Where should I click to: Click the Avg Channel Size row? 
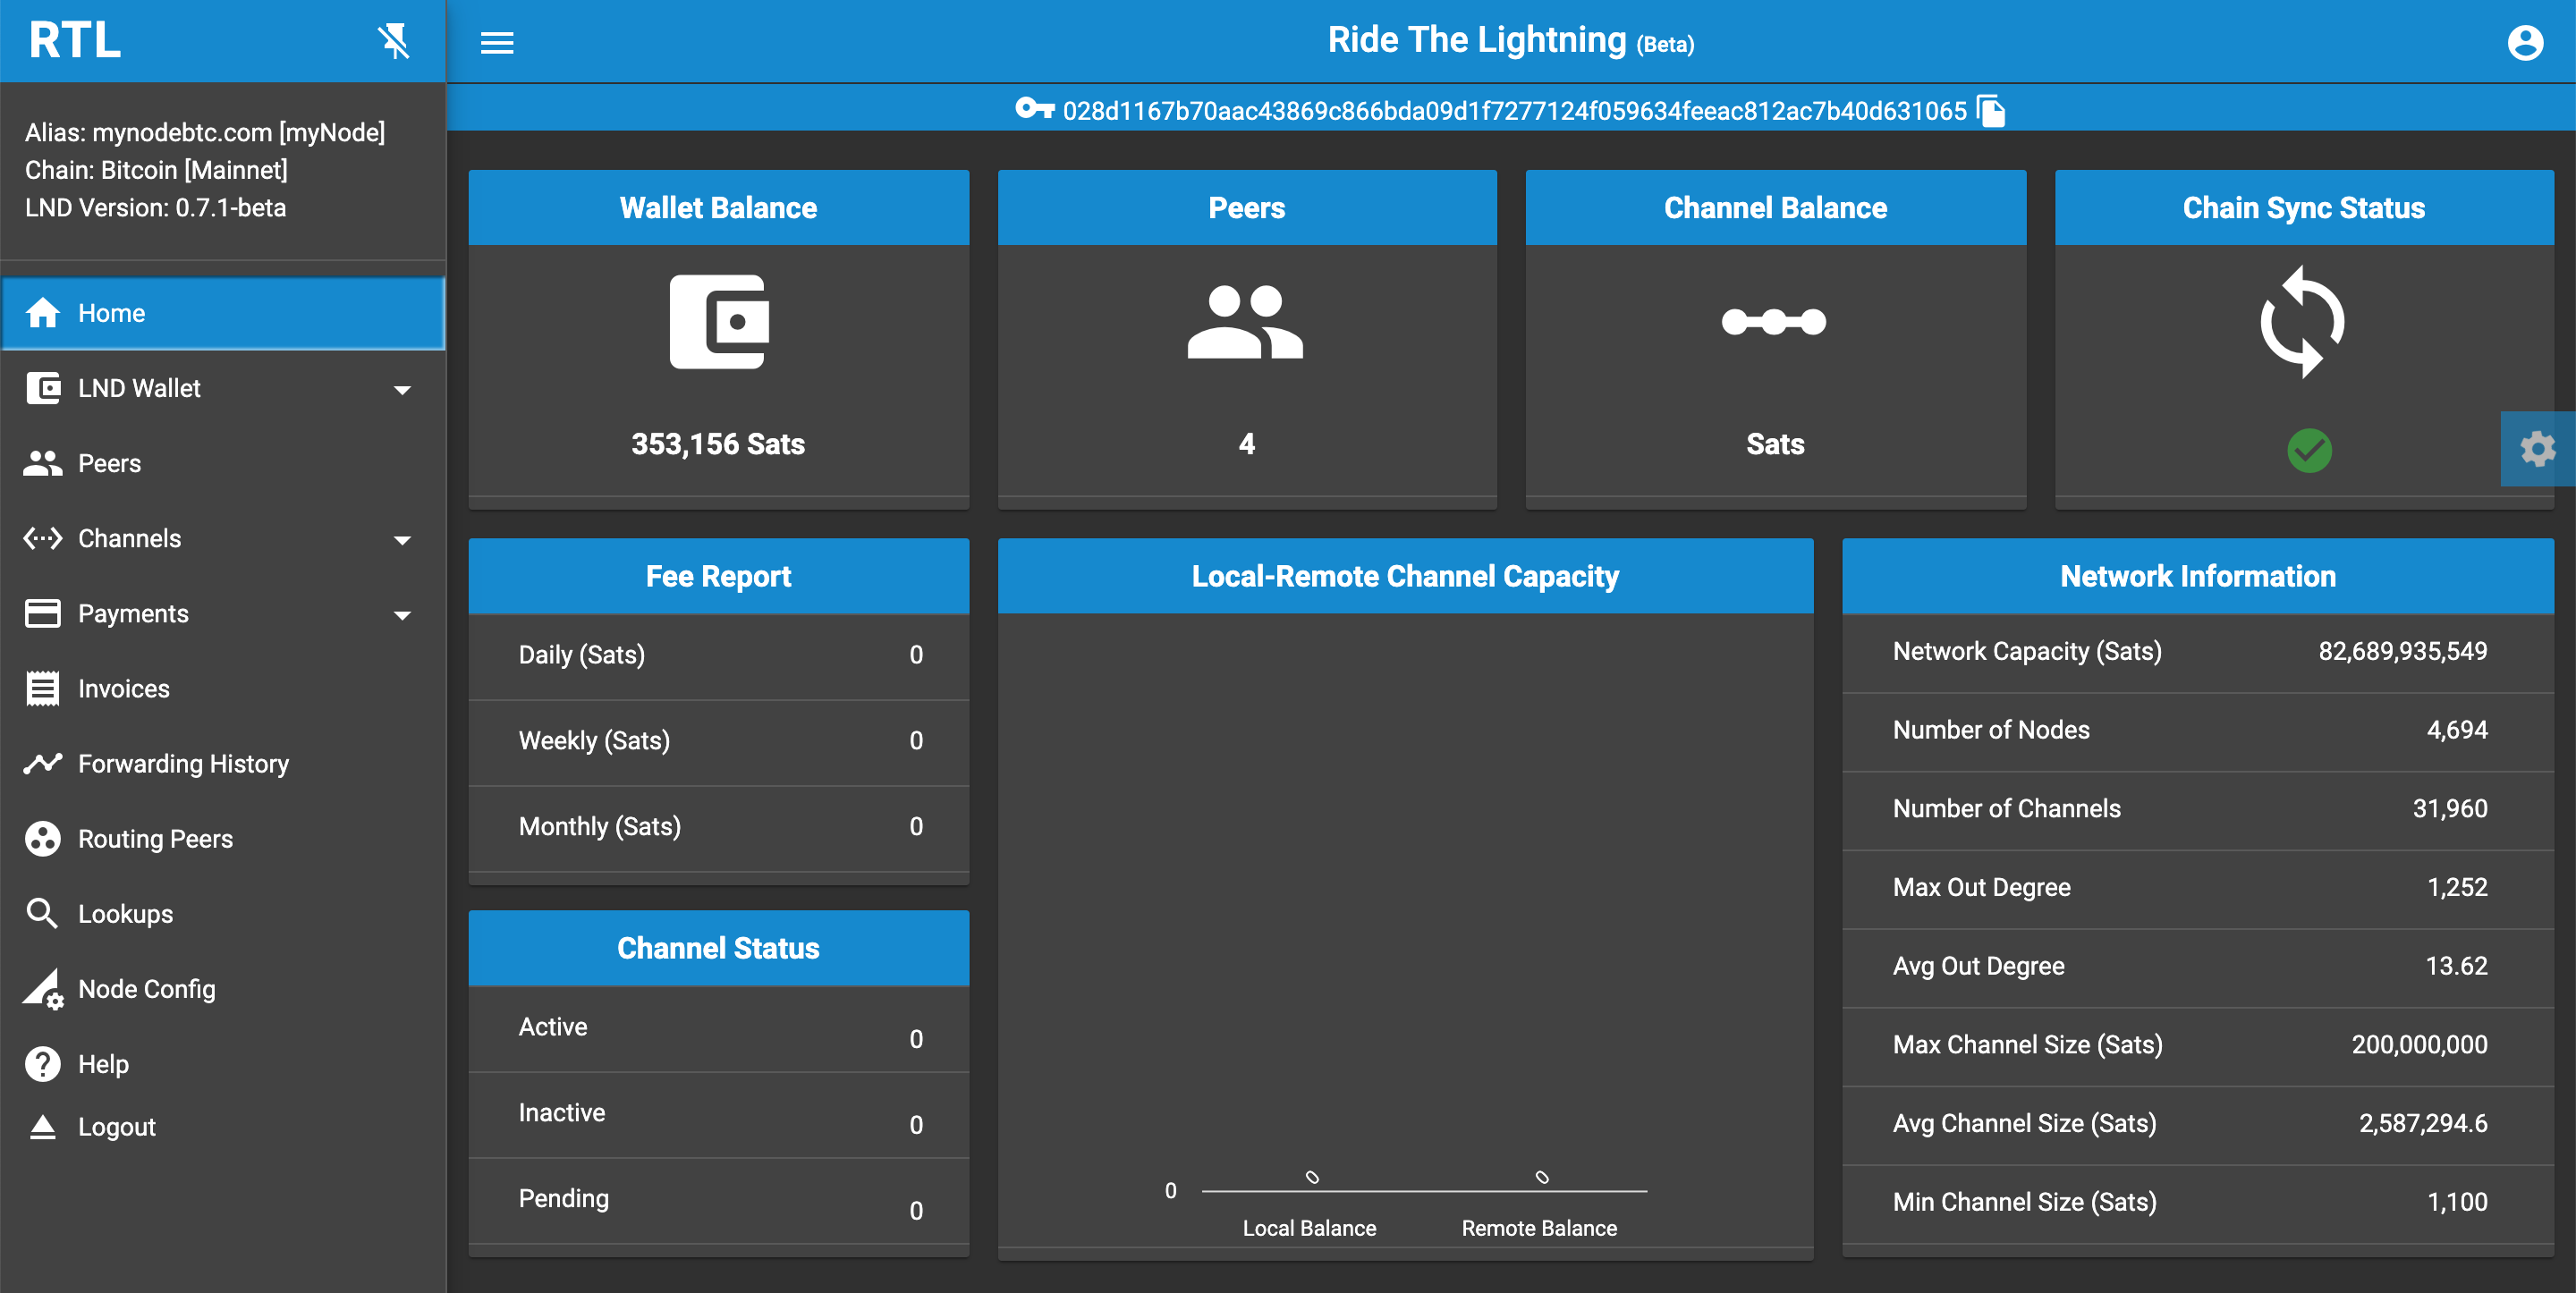click(x=2197, y=1124)
